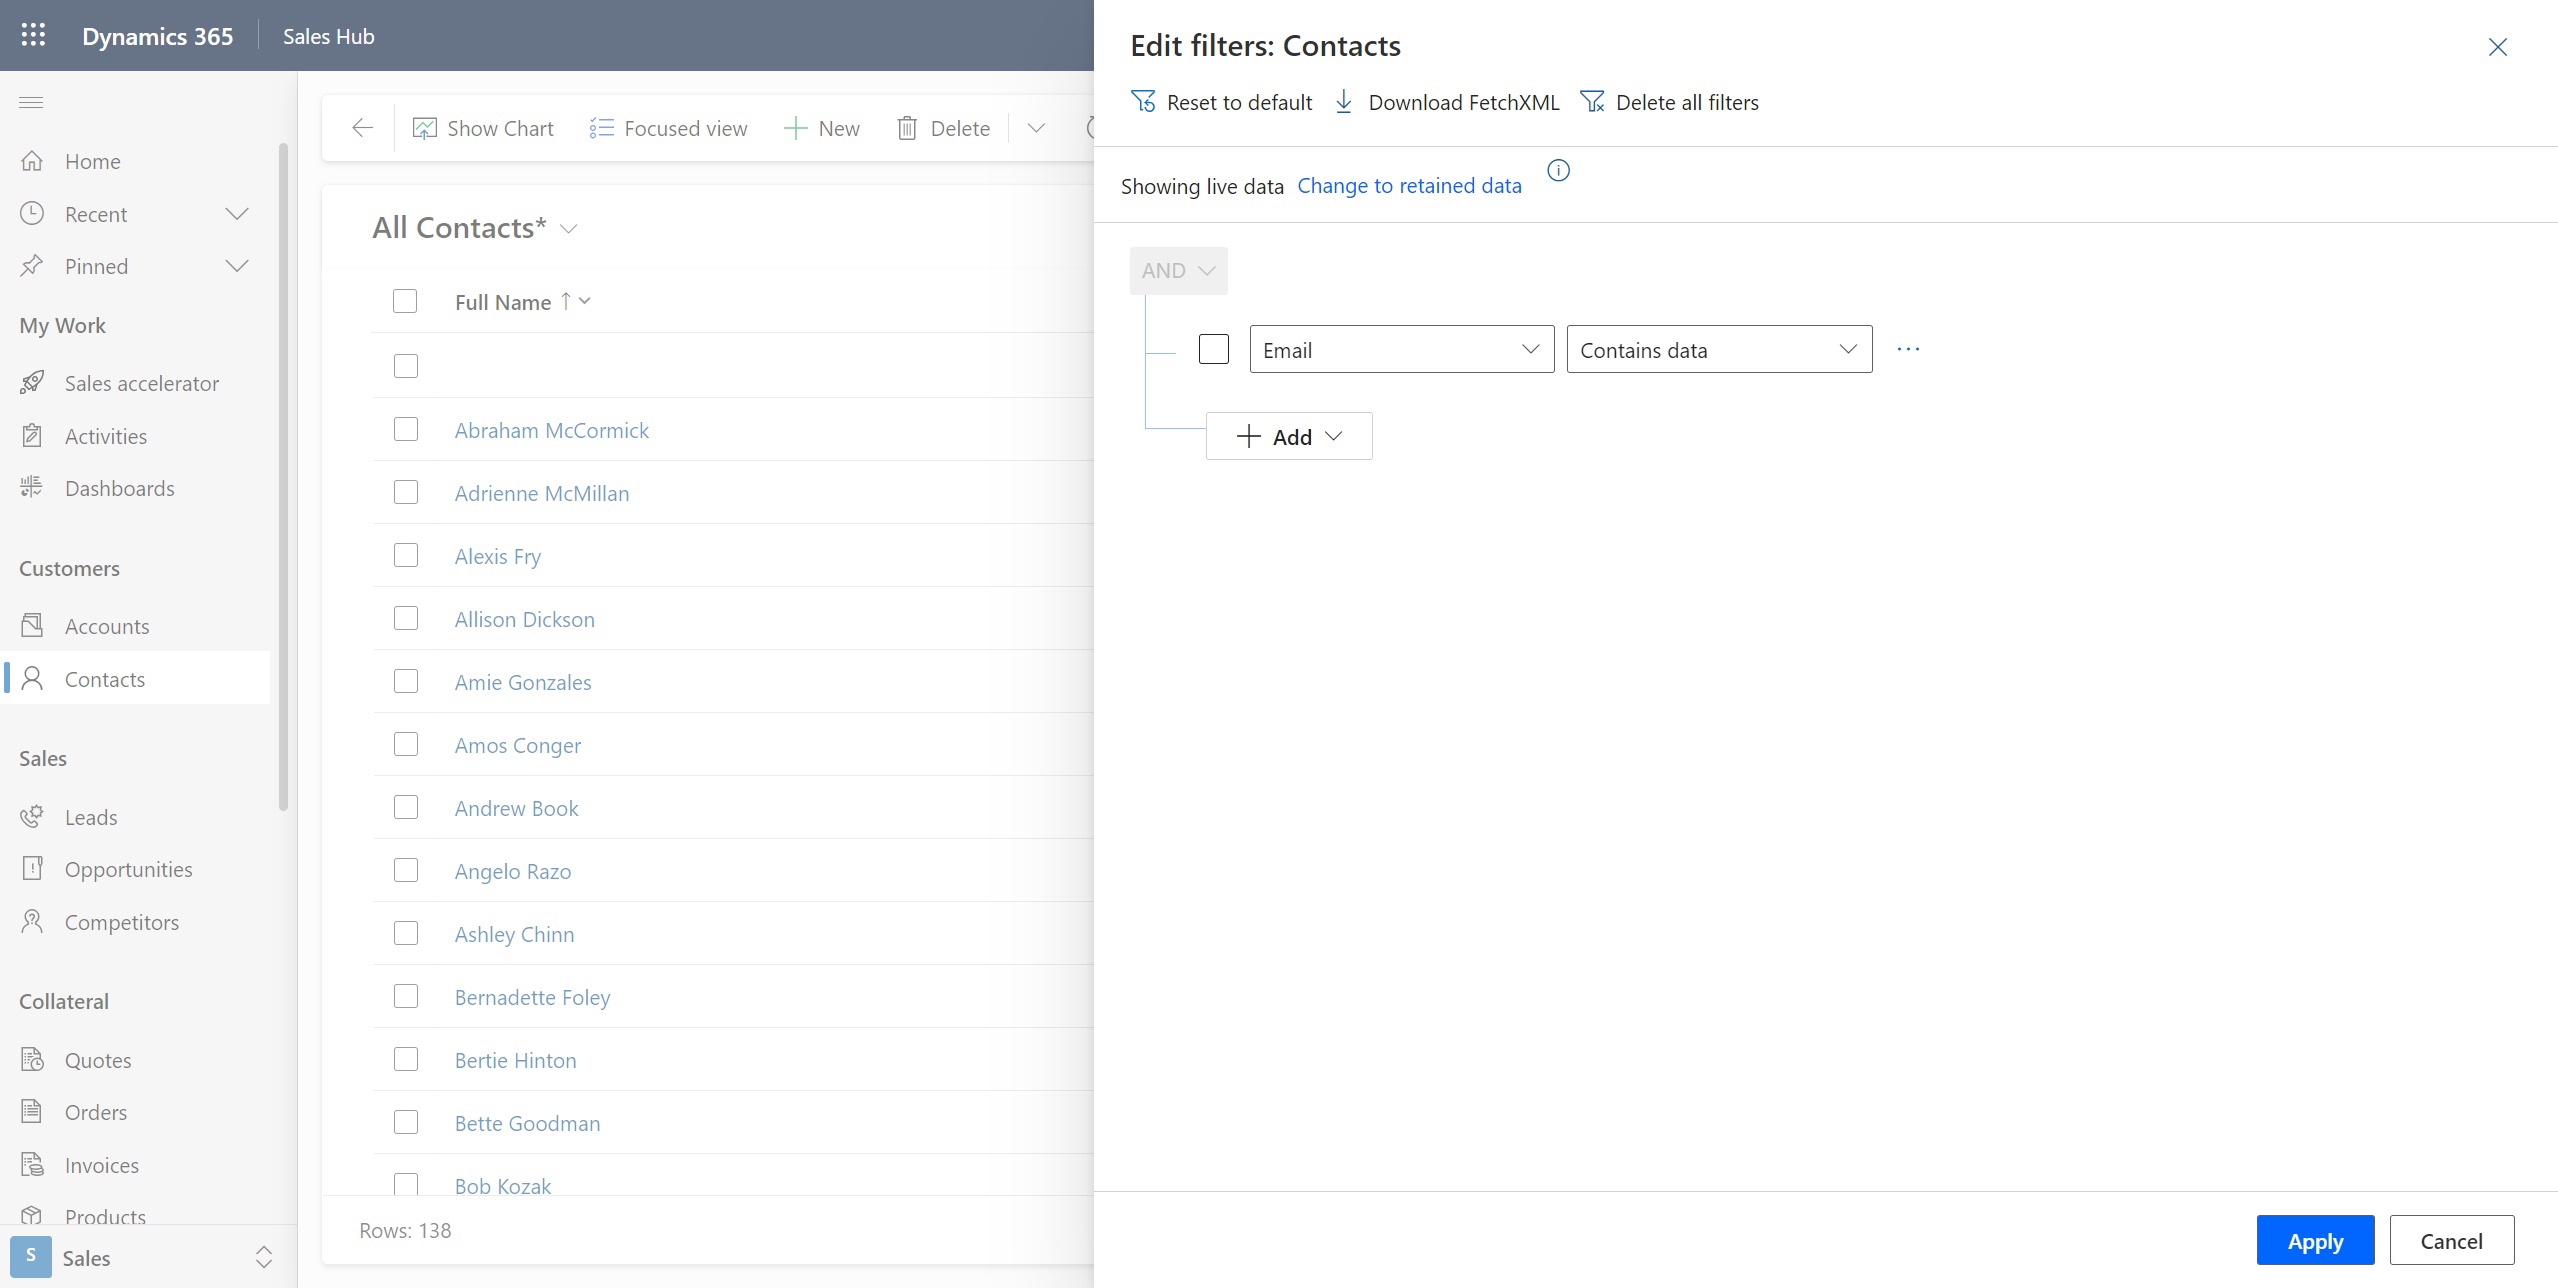Viewport: 2558px width, 1288px height.
Task: Expand the Pinned section chevron
Action: (x=237, y=266)
